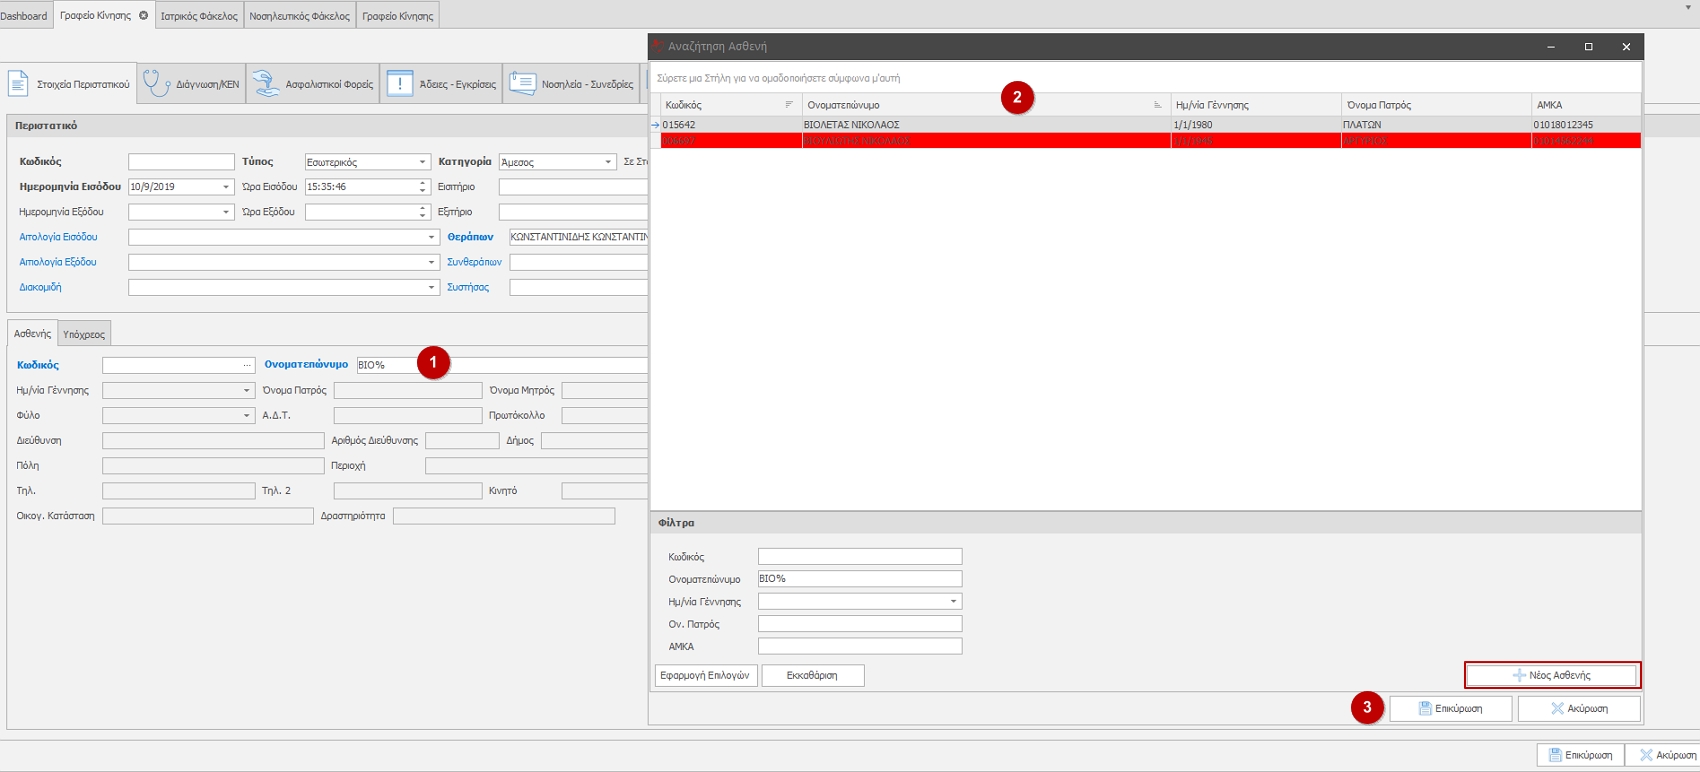Click the sort icon in Κωδικός column header
This screenshot has width=1700, height=772.
789,105
